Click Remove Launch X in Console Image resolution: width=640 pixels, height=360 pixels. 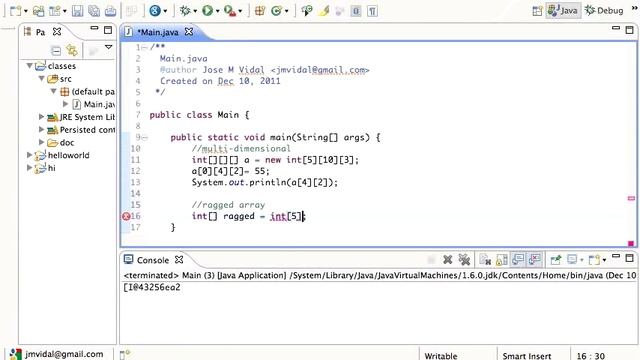[448, 260]
